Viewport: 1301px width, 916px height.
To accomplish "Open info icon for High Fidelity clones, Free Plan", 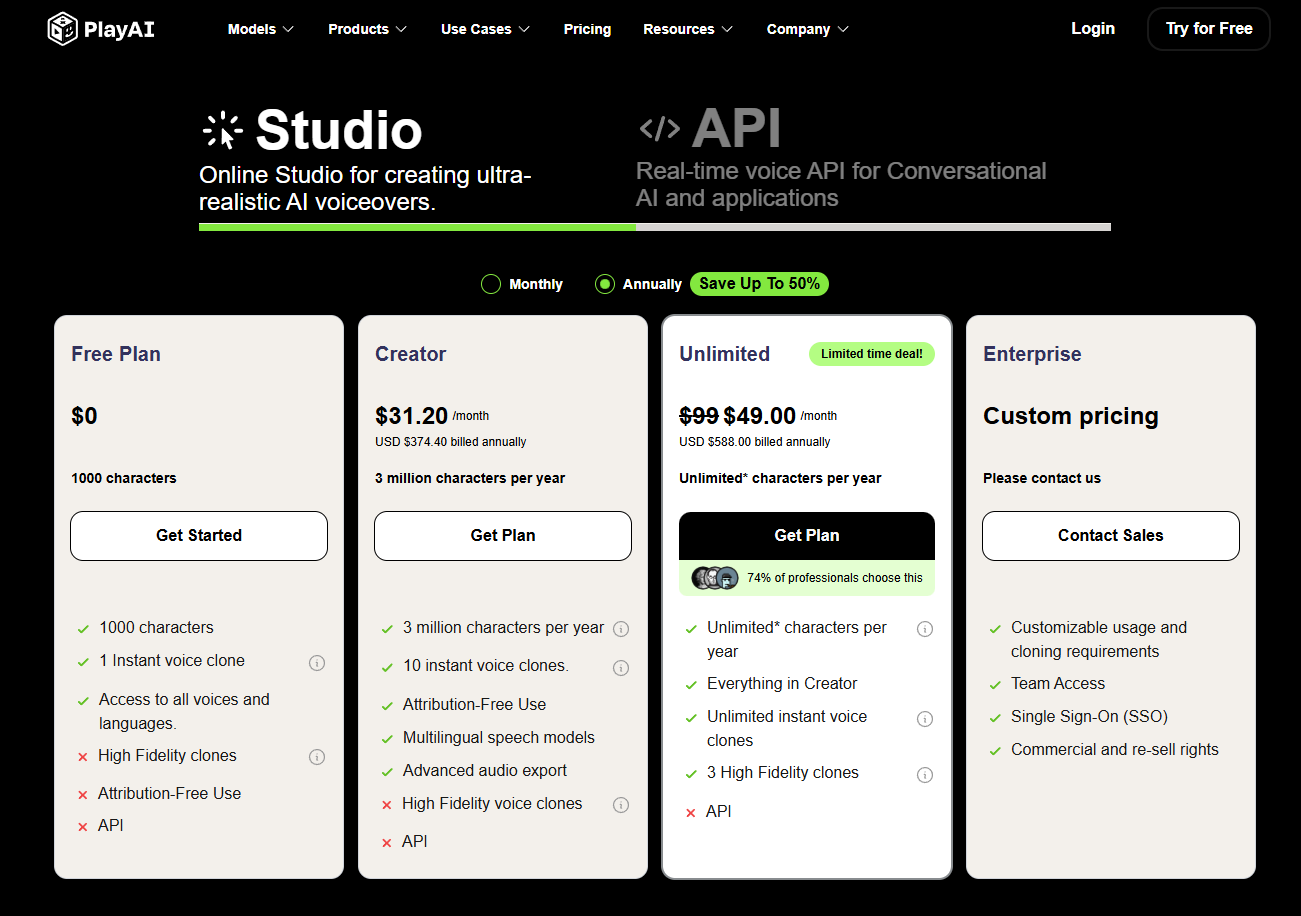I will click(x=317, y=757).
